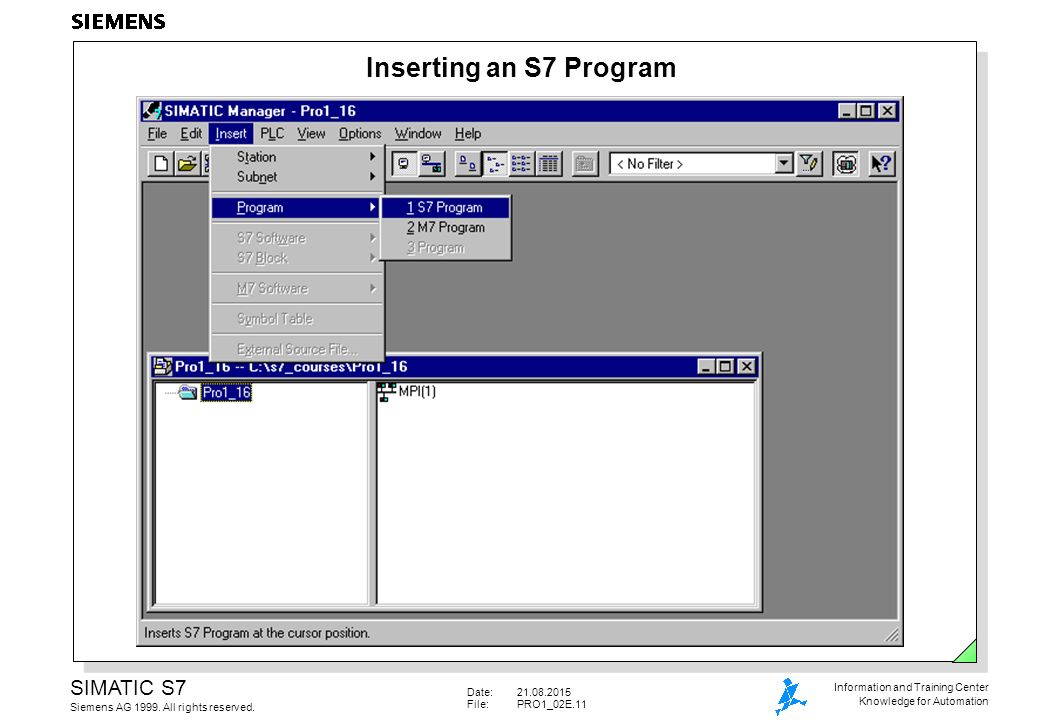The height and width of the screenshot is (720, 1040).
Task: Click the disabled 3 Program entry
Action: tap(445, 248)
